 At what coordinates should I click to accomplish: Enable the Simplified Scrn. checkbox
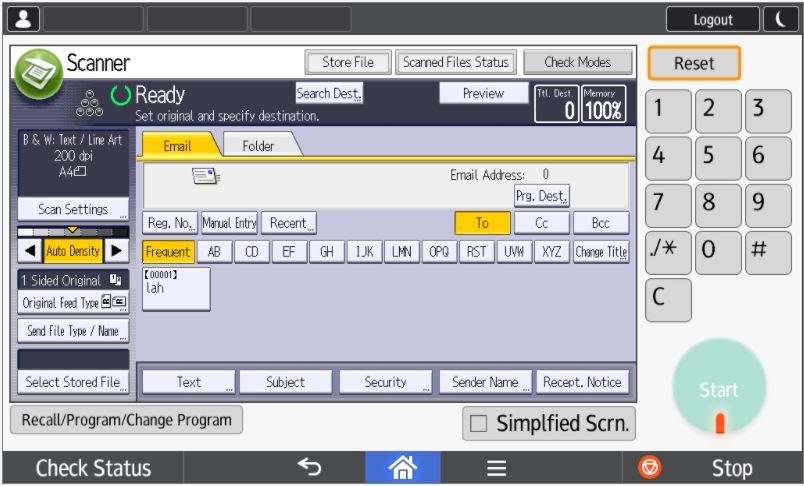coord(479,423)
